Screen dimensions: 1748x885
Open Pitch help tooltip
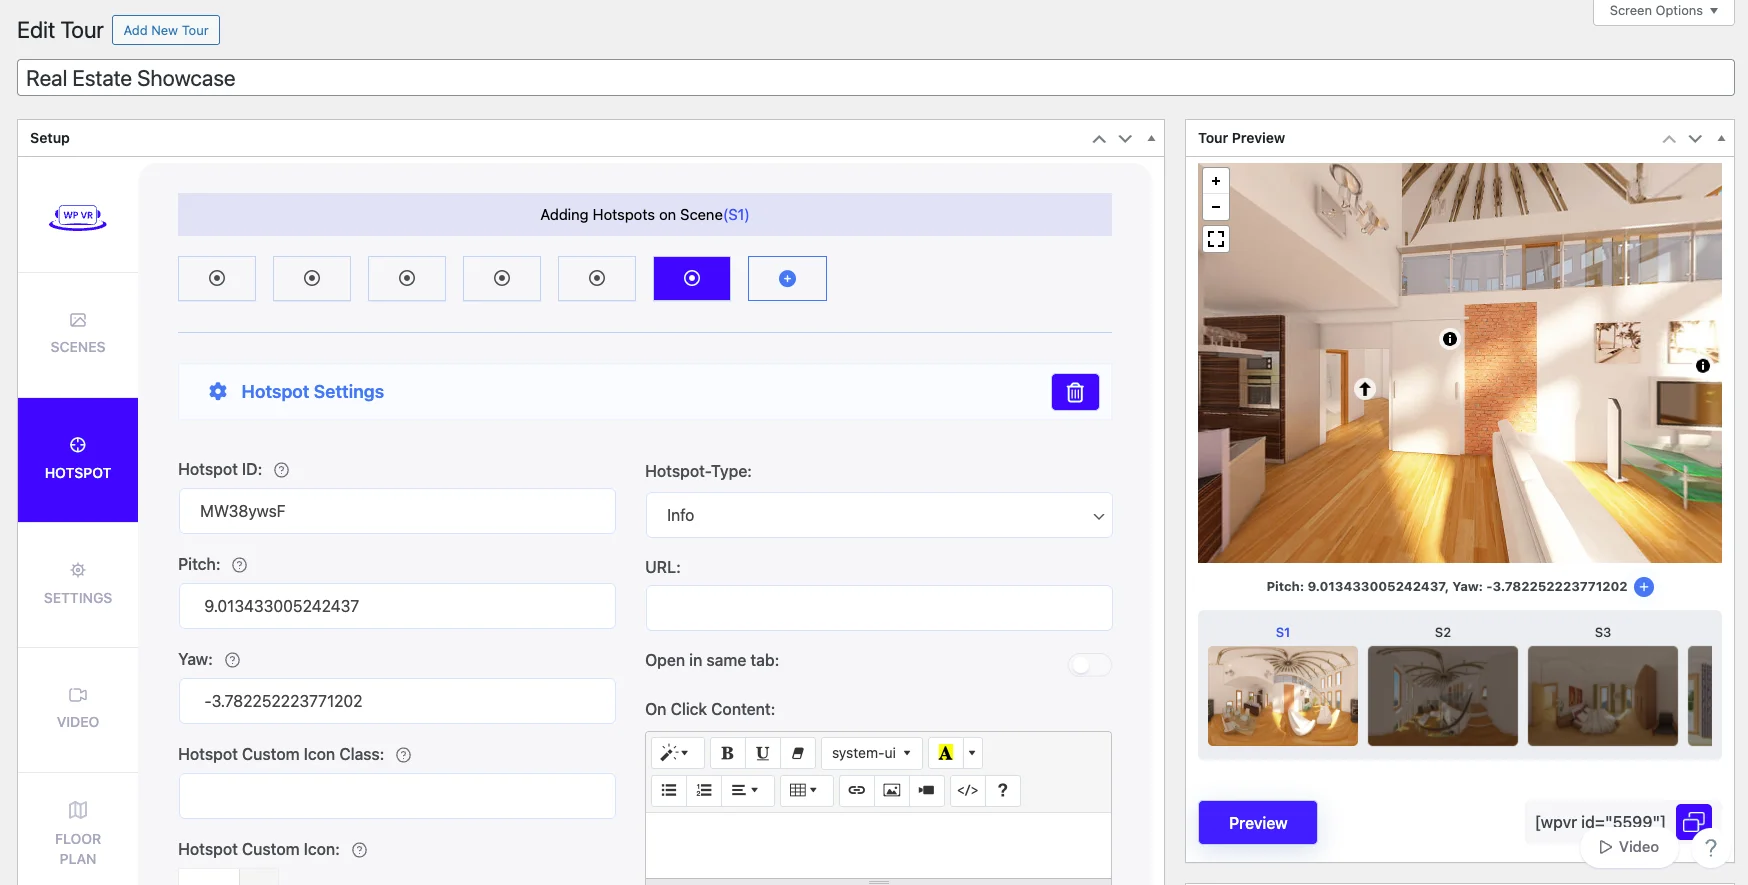(x=240, y=565)
